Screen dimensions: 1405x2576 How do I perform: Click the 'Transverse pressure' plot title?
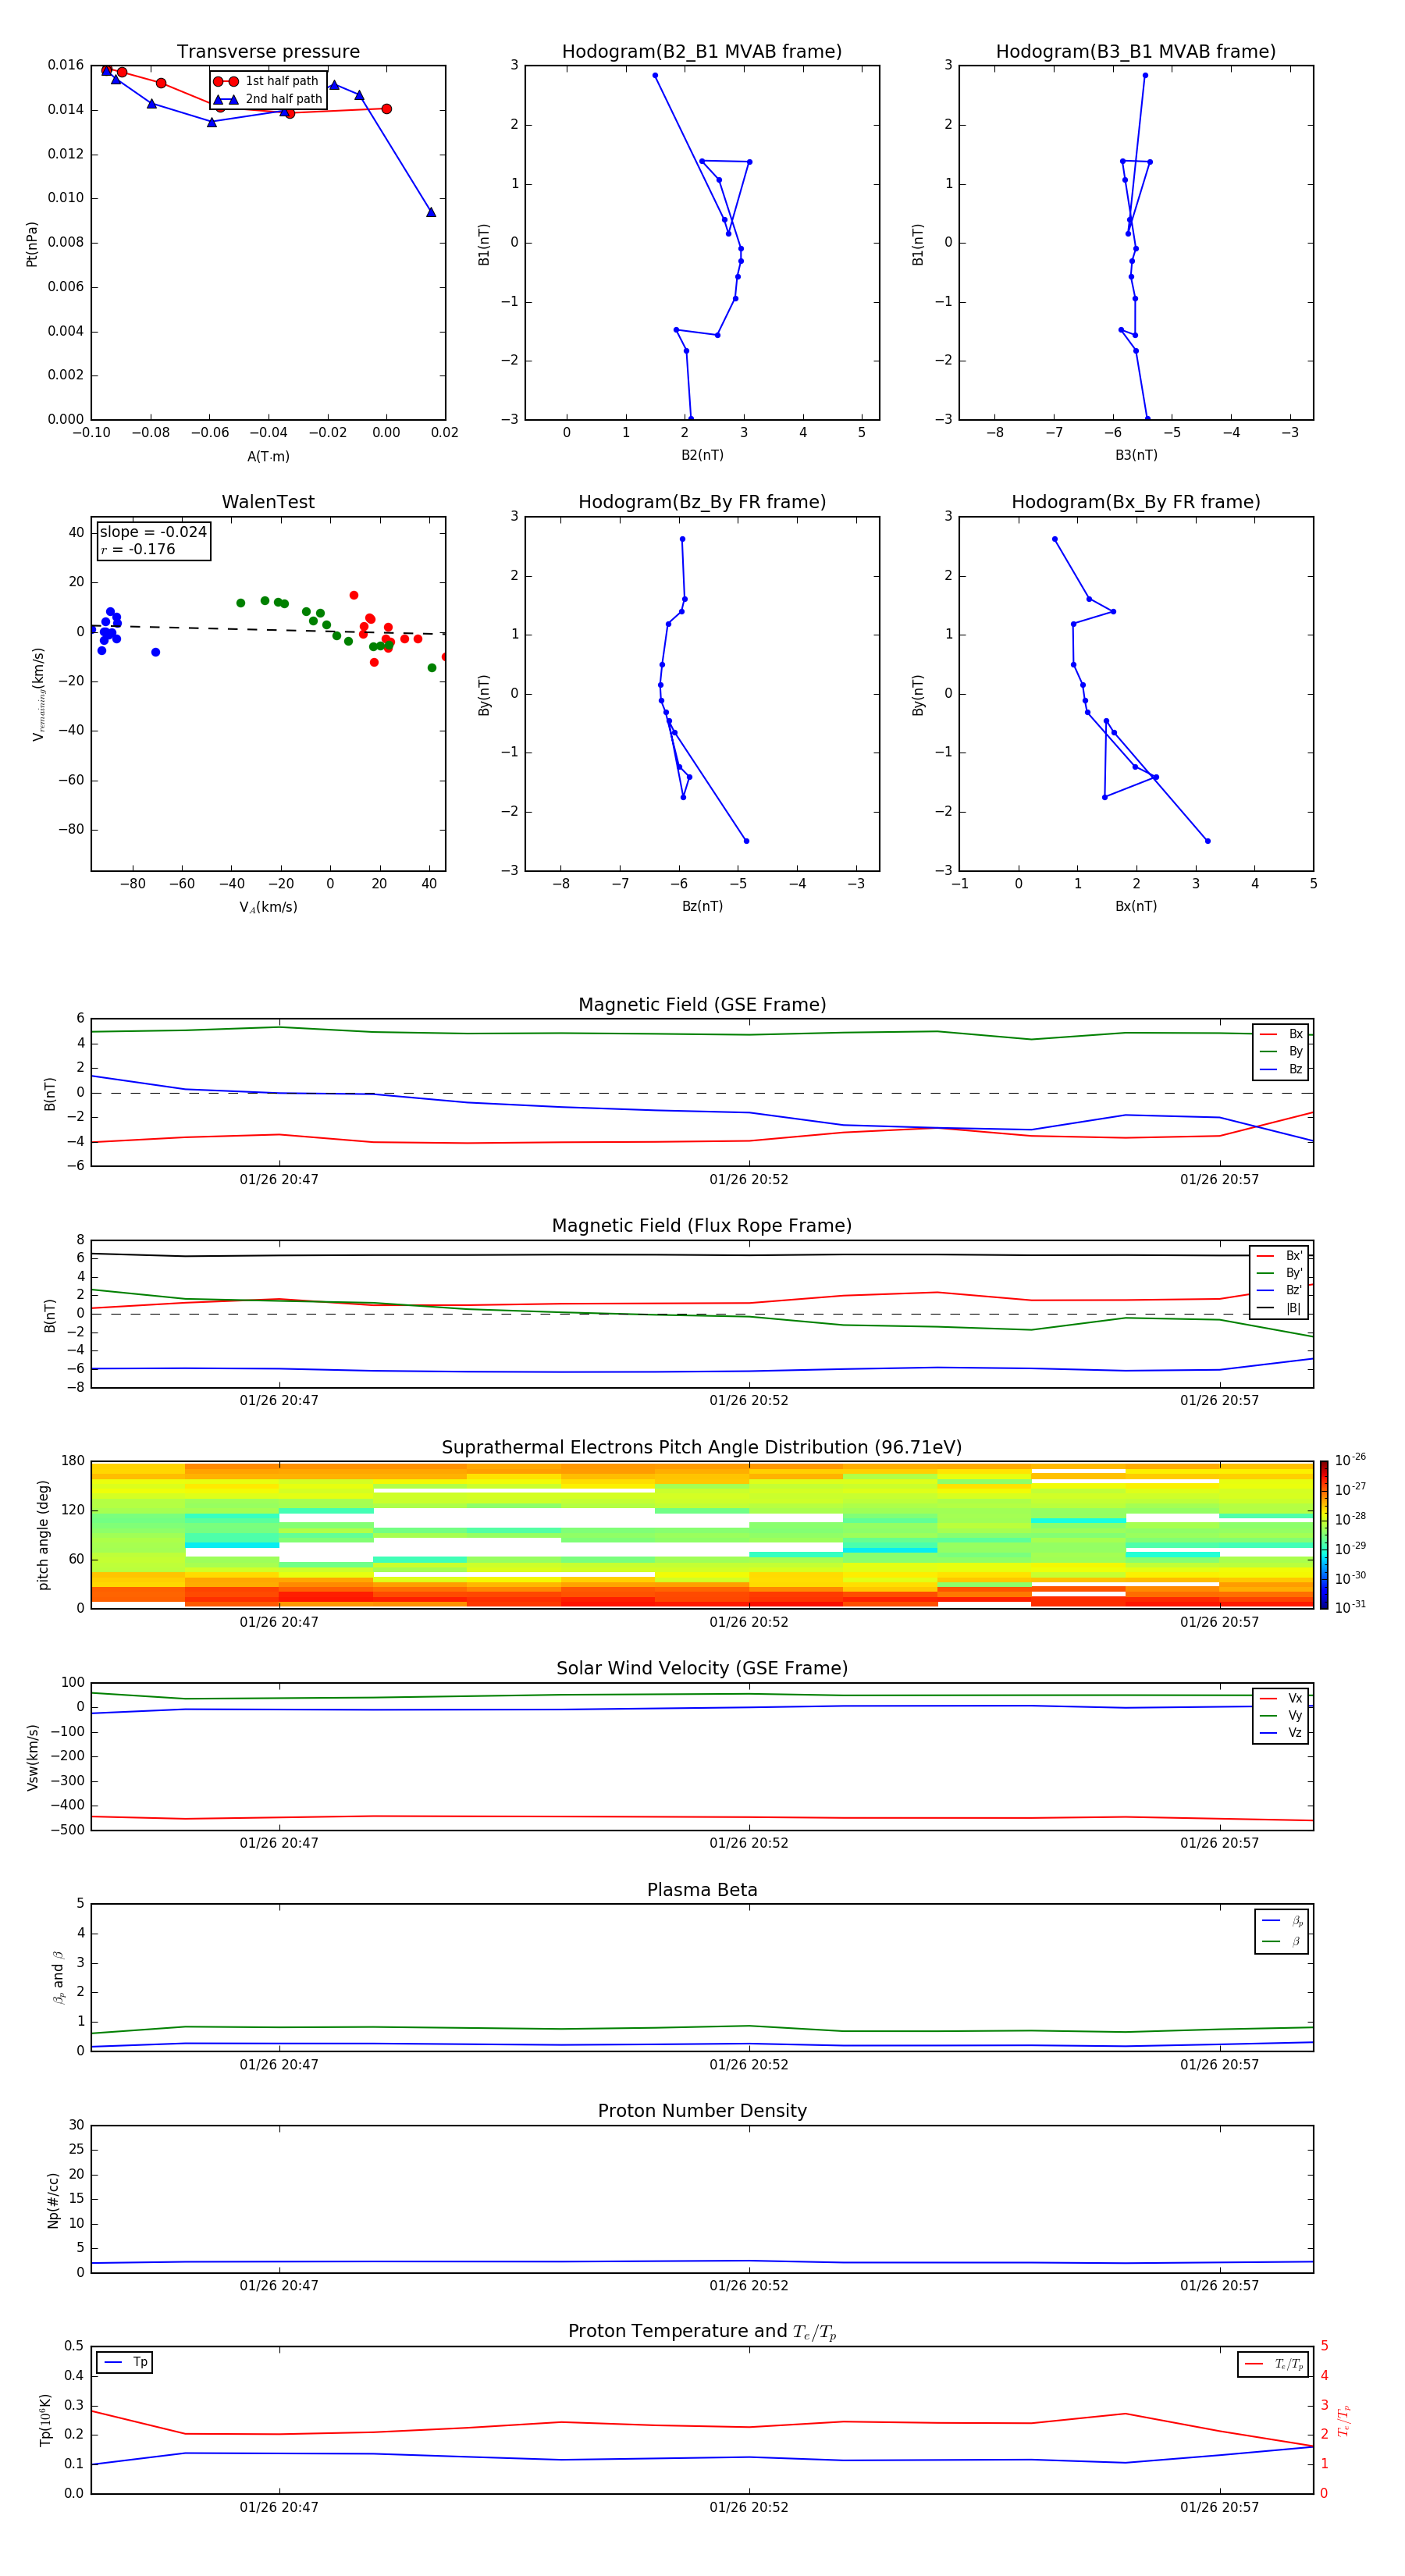point(268,52)
